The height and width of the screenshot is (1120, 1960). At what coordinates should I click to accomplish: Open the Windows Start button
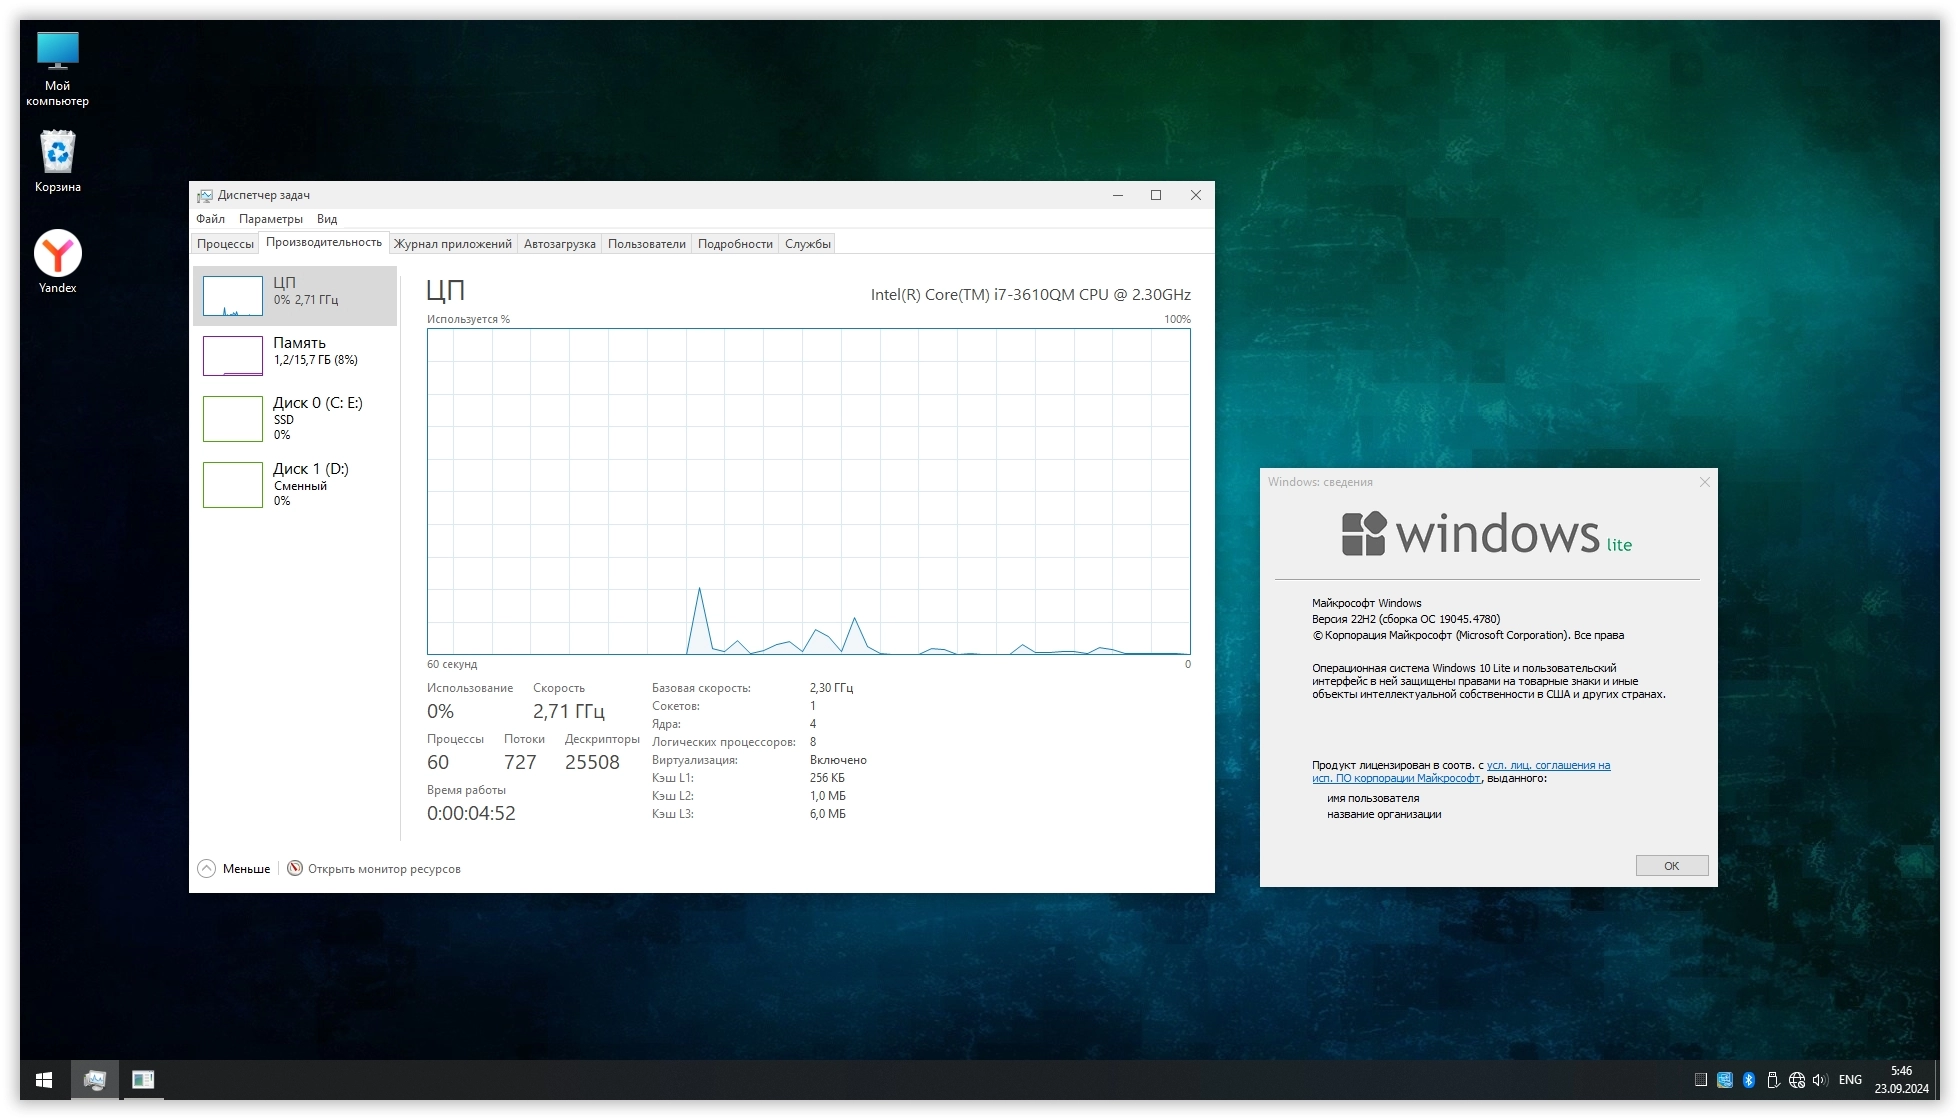point(44,1080)
